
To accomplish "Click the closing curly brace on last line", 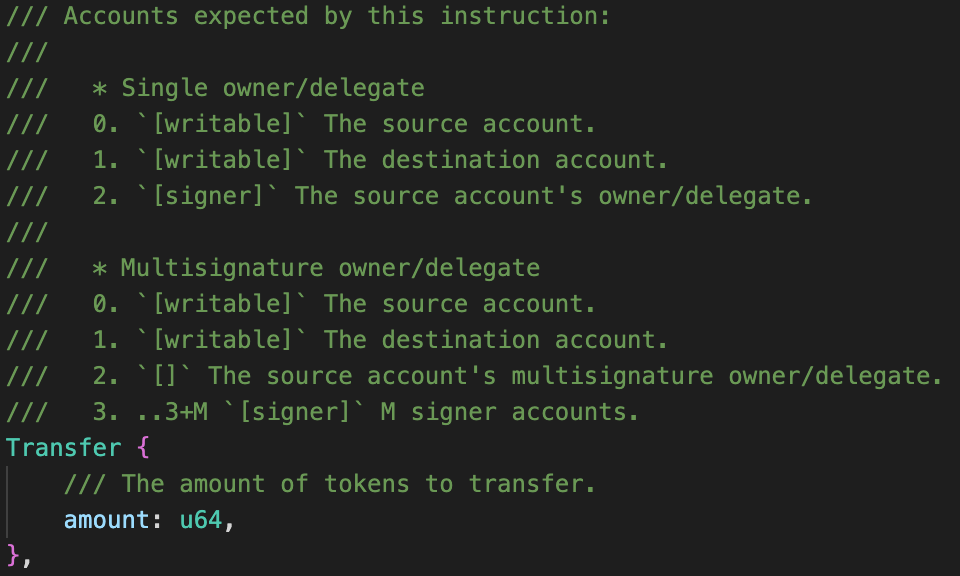I will (13, 555).
